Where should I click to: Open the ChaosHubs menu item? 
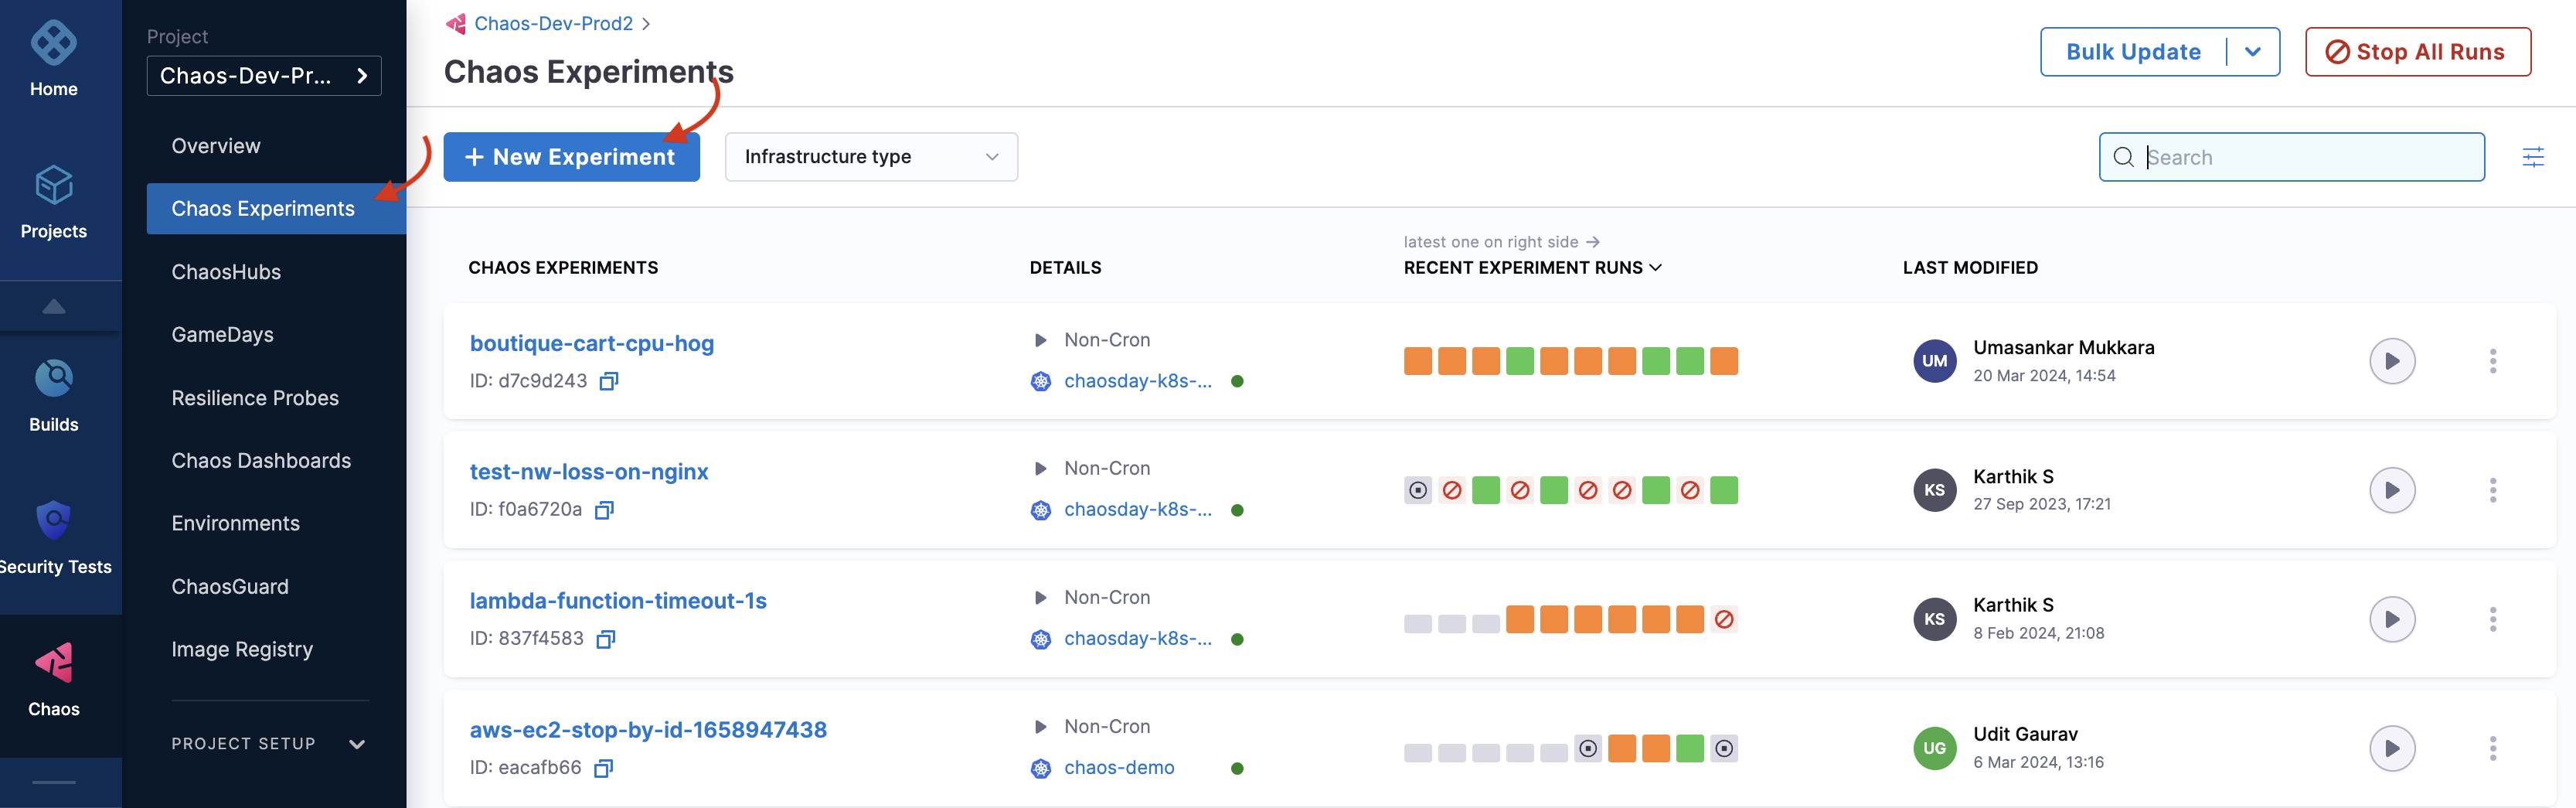(226, 272)
